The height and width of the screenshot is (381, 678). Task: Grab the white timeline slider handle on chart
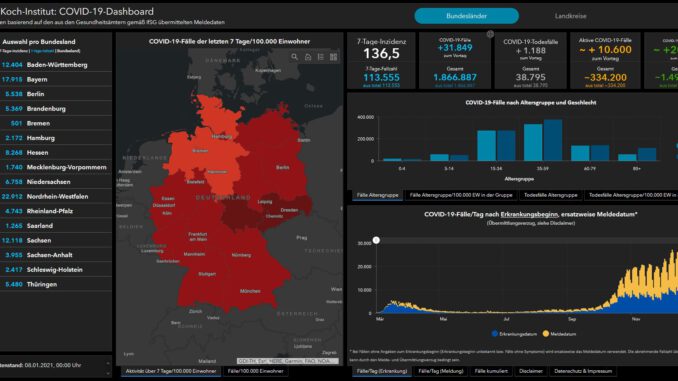(x=376, y=240)
